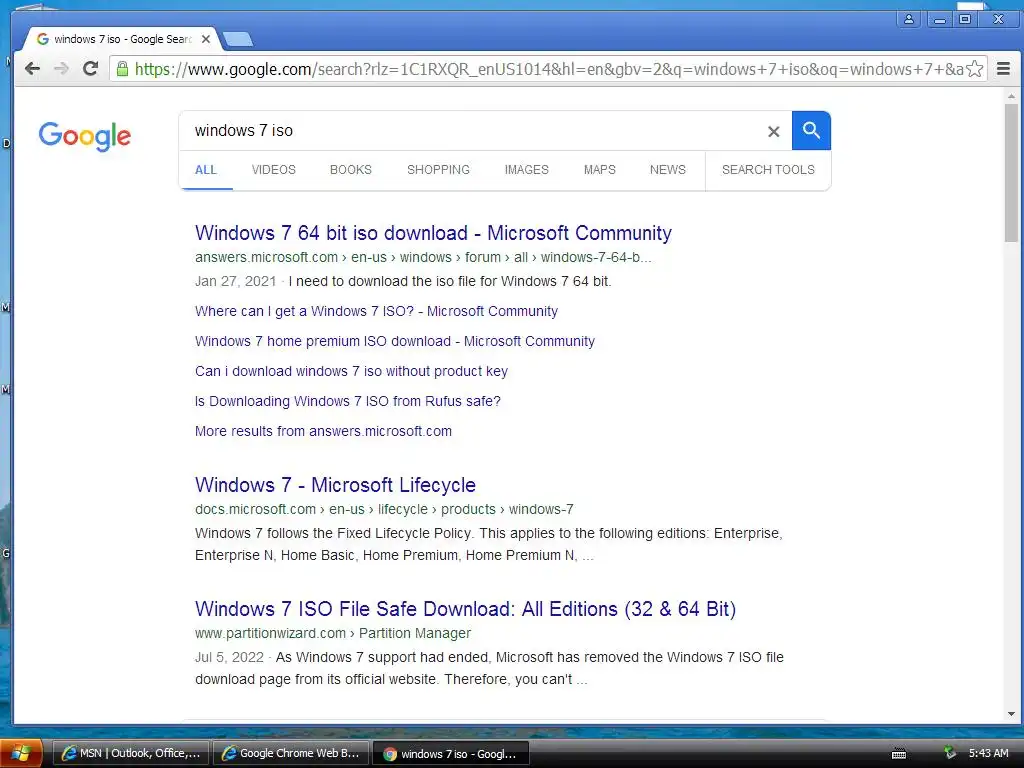Open the SHOPPING tab
This screenshot has width=1024, height=768.
(x=438, y=170)
